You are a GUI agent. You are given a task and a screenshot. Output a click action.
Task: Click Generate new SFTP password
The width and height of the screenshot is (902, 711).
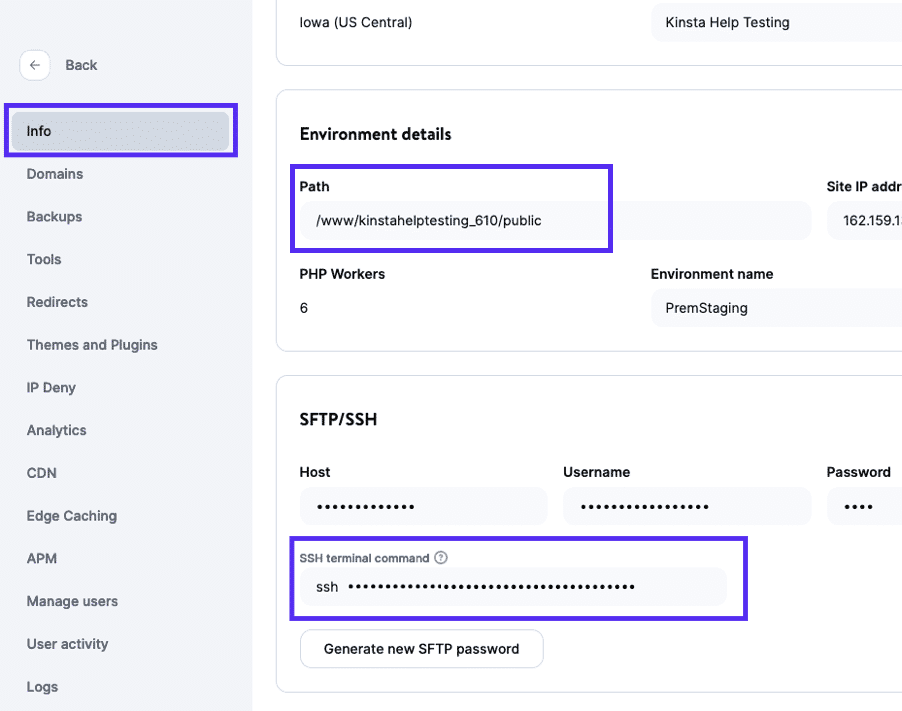(421, 648)
